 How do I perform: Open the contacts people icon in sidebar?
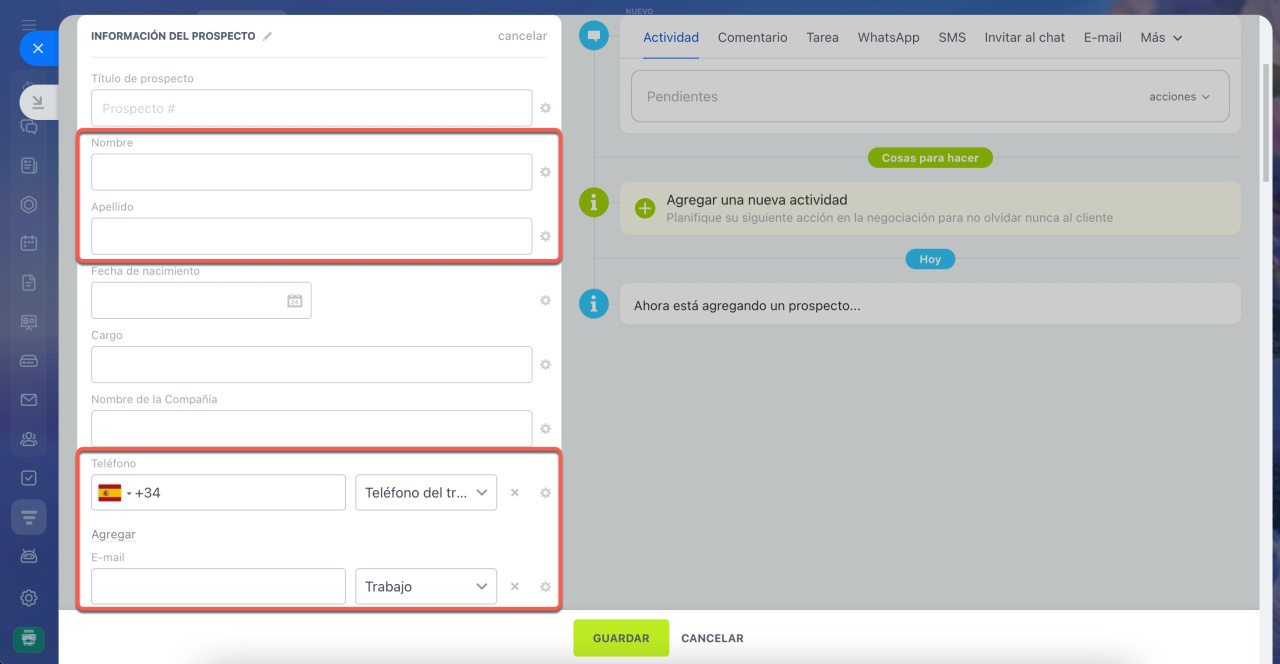pyautogui.click(x=29, y=439)
